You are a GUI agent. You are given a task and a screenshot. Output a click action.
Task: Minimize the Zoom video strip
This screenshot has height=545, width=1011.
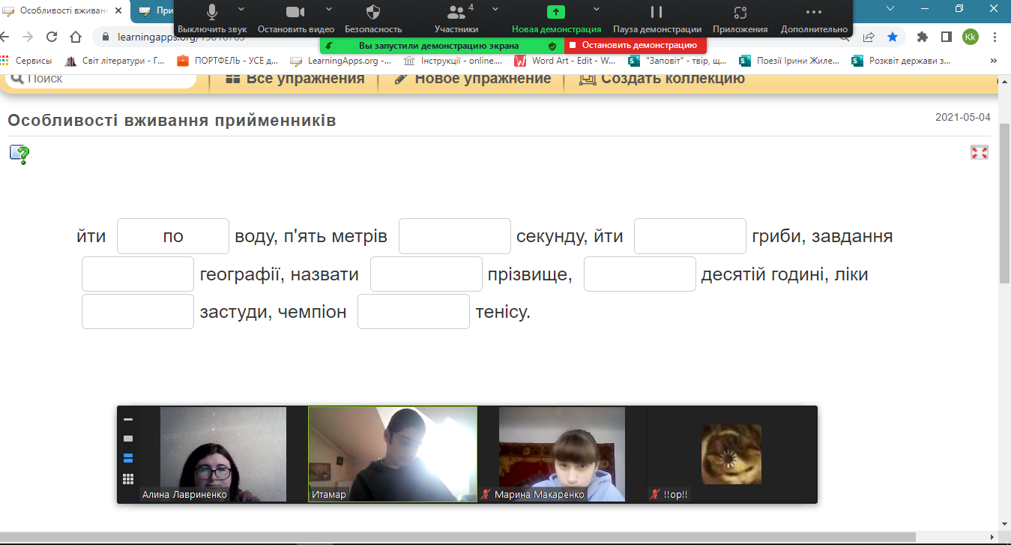tap(128, 419)
